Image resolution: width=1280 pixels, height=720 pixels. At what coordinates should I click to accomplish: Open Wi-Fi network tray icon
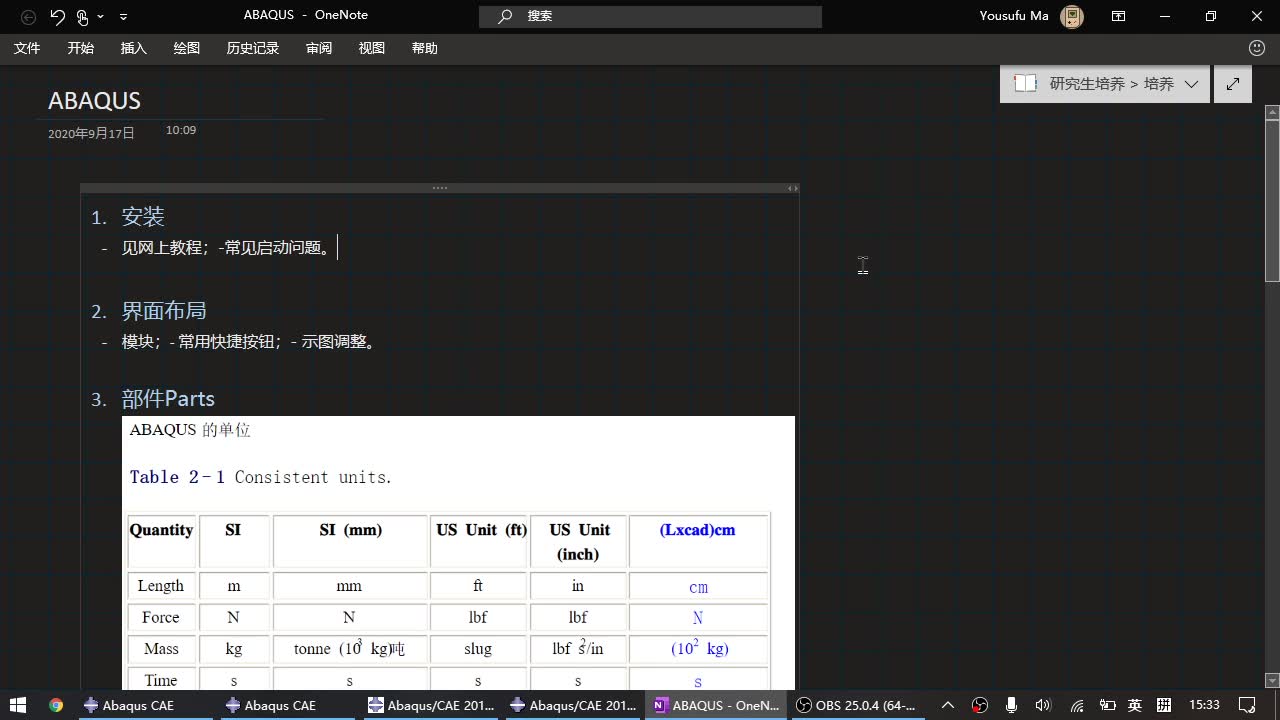(1076, 705)
